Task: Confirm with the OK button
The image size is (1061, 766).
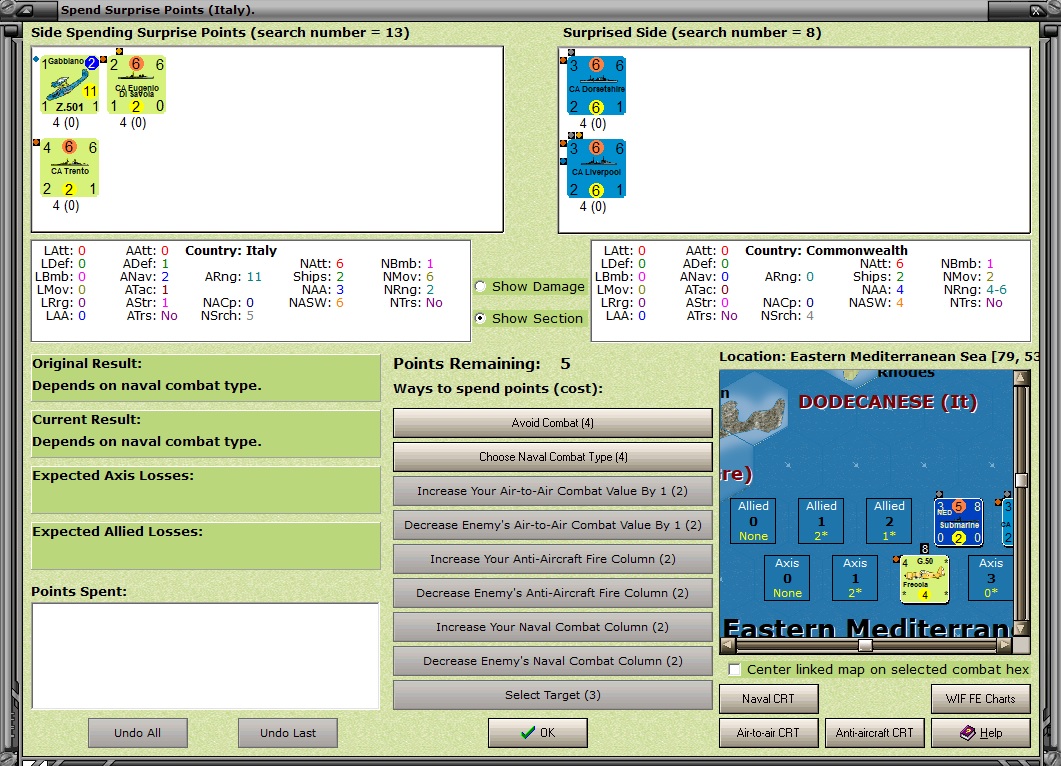Action: (537, 733)
